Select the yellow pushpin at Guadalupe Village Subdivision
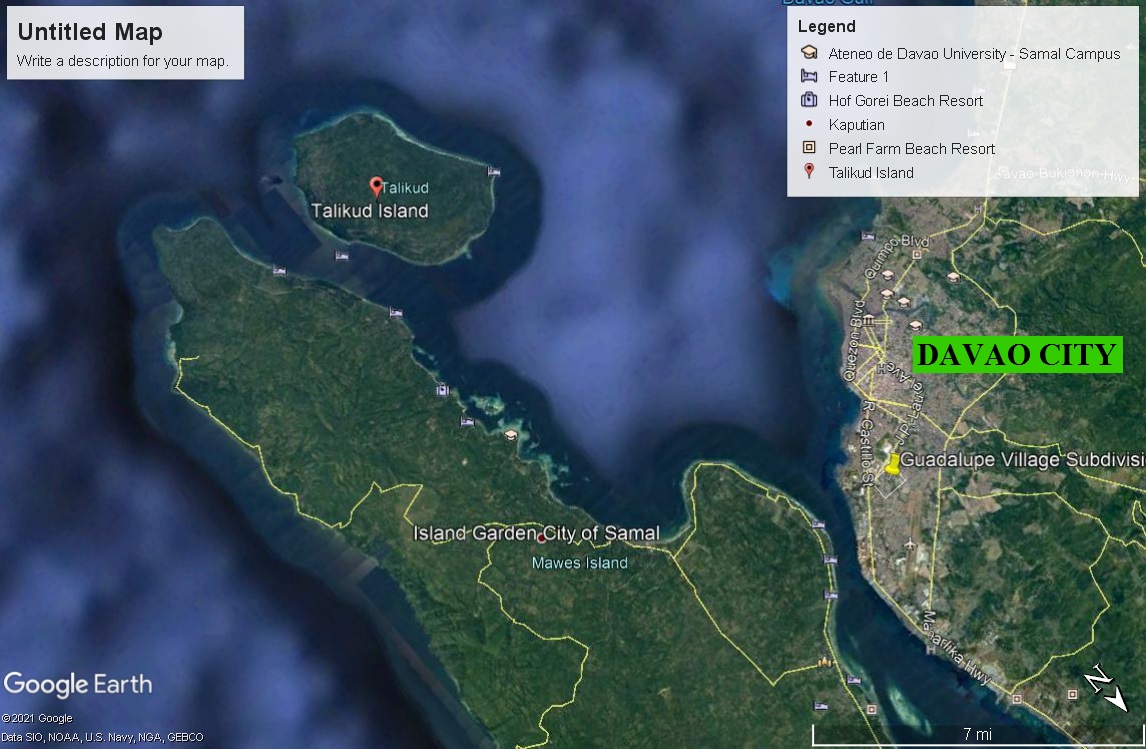Viewport: 1146px width, 749px height. (x=892, y=464)
